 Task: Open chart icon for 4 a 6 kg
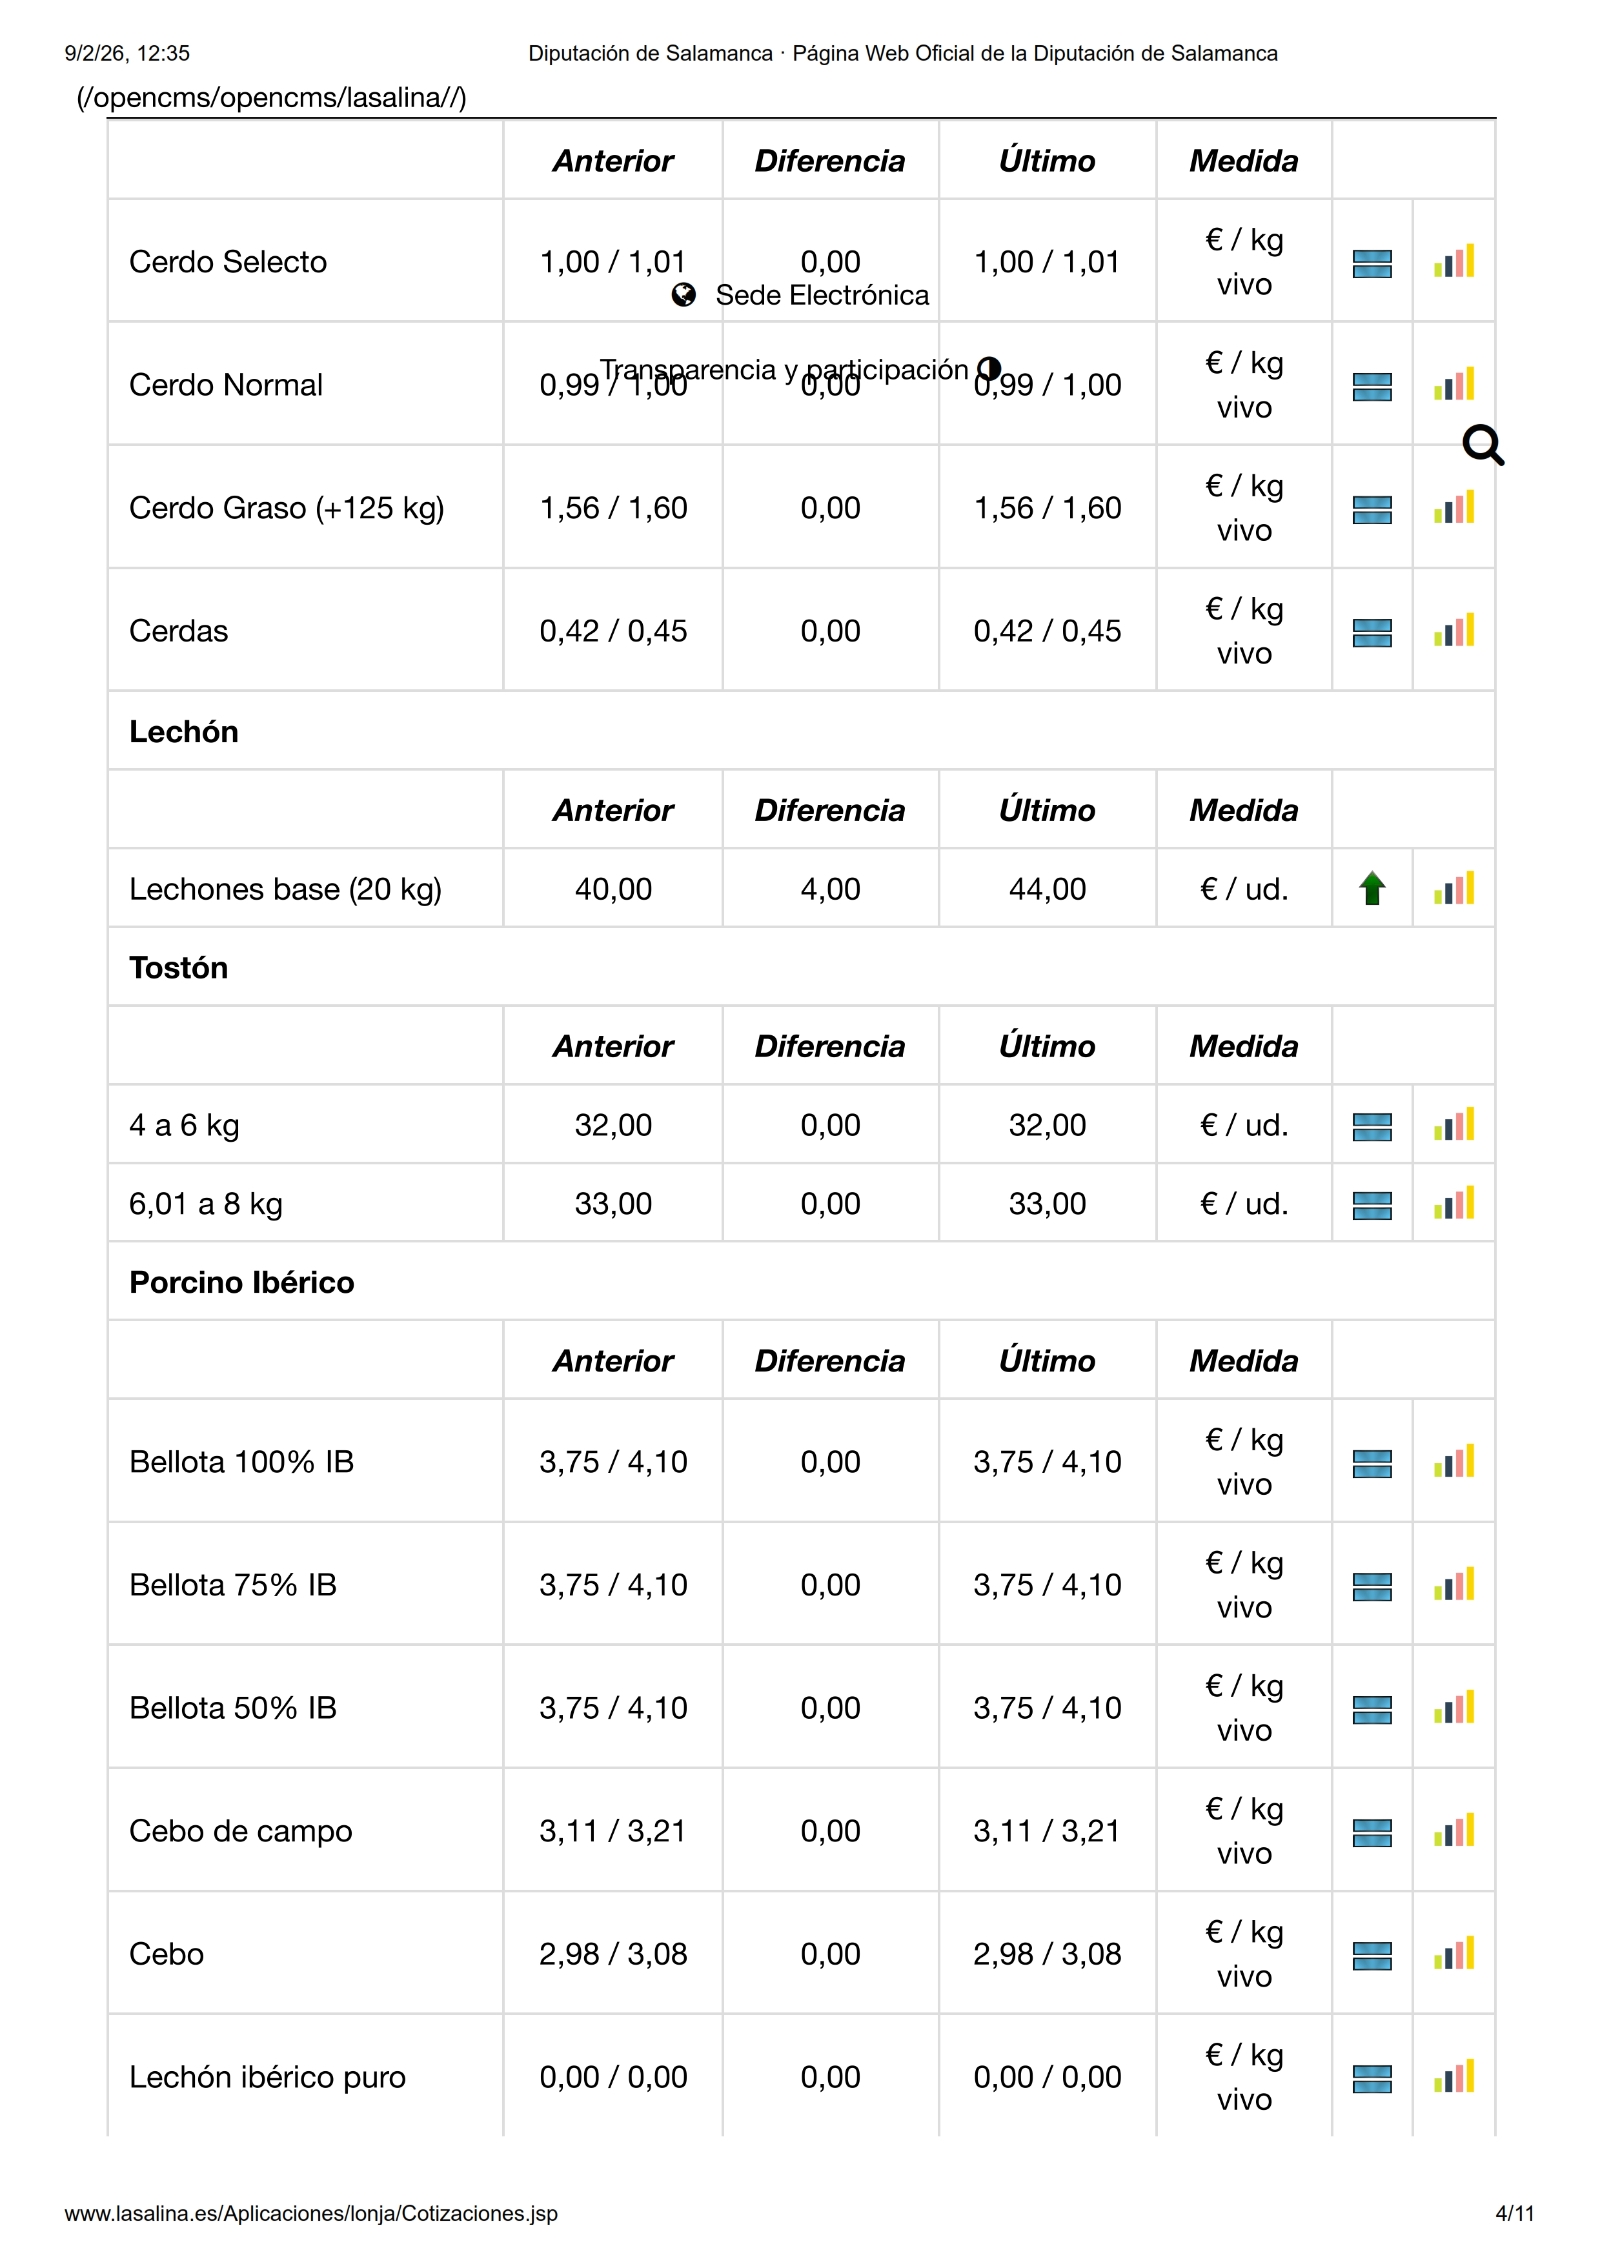(1454, 1125)
